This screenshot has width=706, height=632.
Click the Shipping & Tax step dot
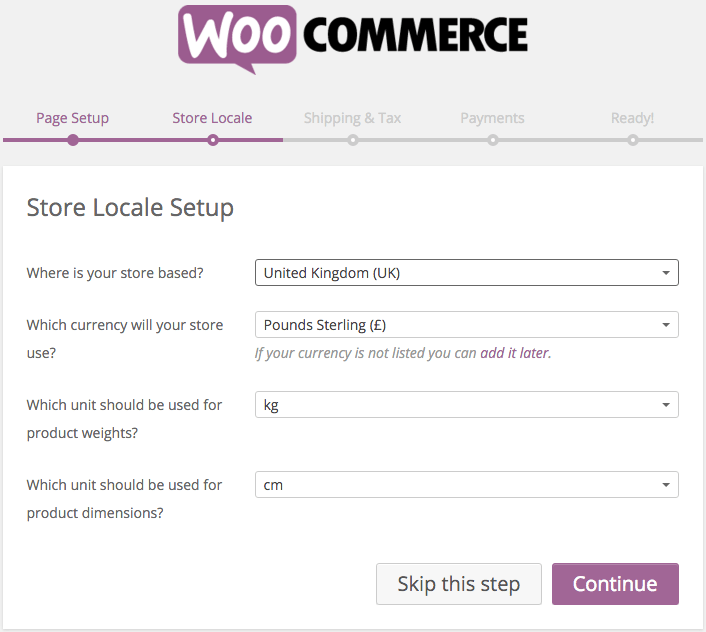pos(353,140)
